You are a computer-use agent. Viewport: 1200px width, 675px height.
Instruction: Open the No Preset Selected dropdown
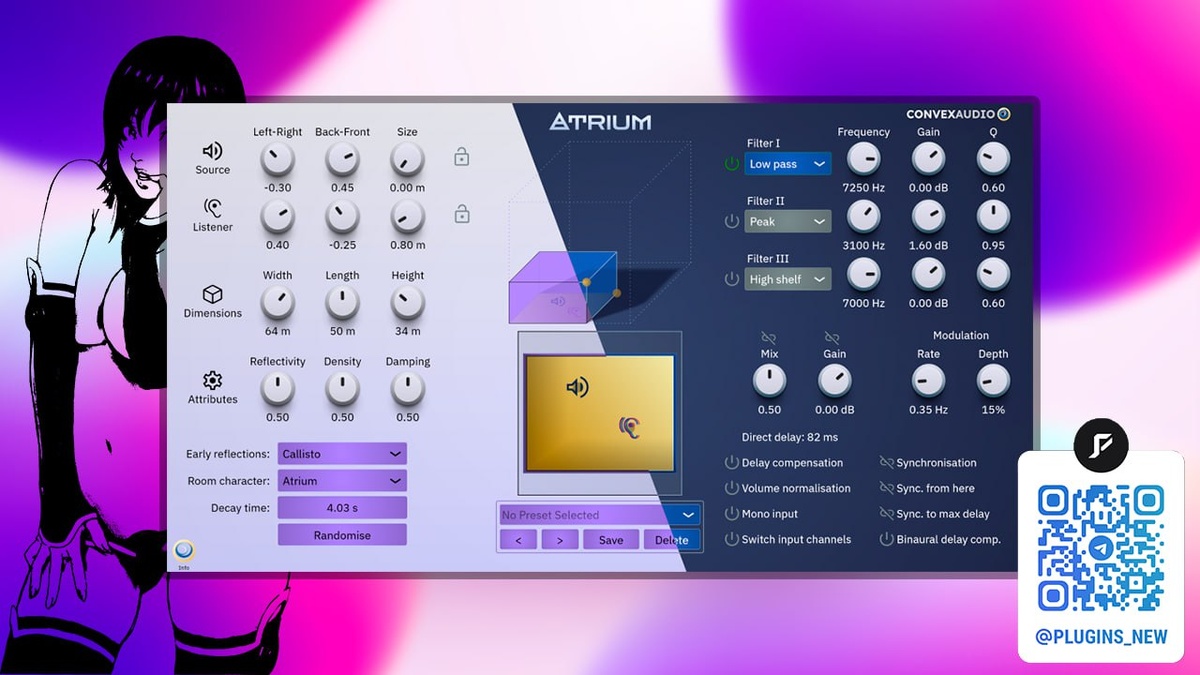(x=600, y=515)
